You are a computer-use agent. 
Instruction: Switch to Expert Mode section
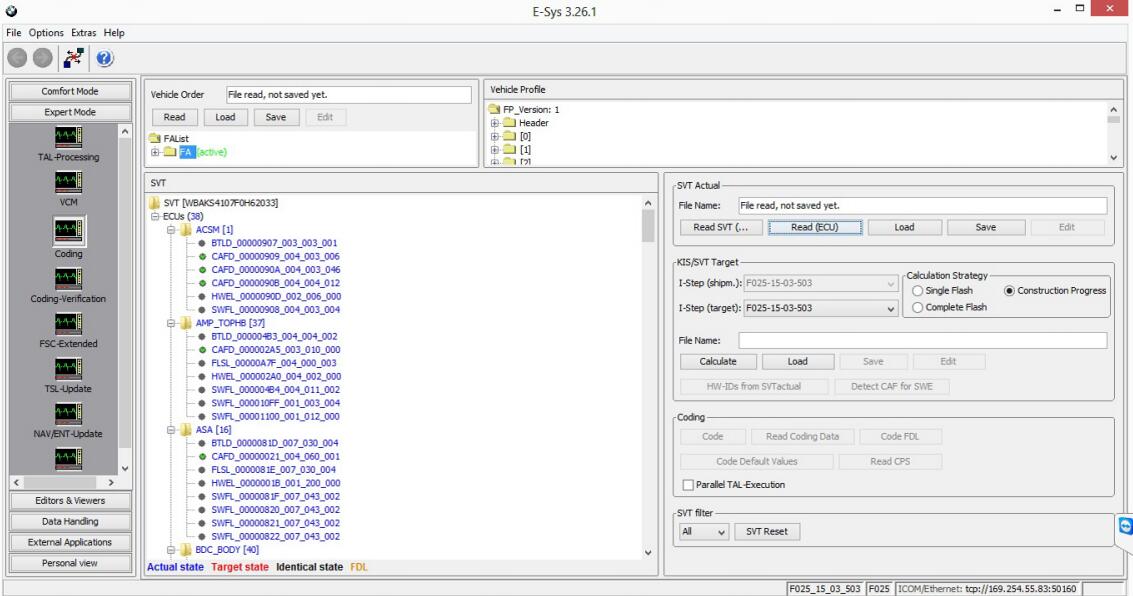[x=70, y=112]
